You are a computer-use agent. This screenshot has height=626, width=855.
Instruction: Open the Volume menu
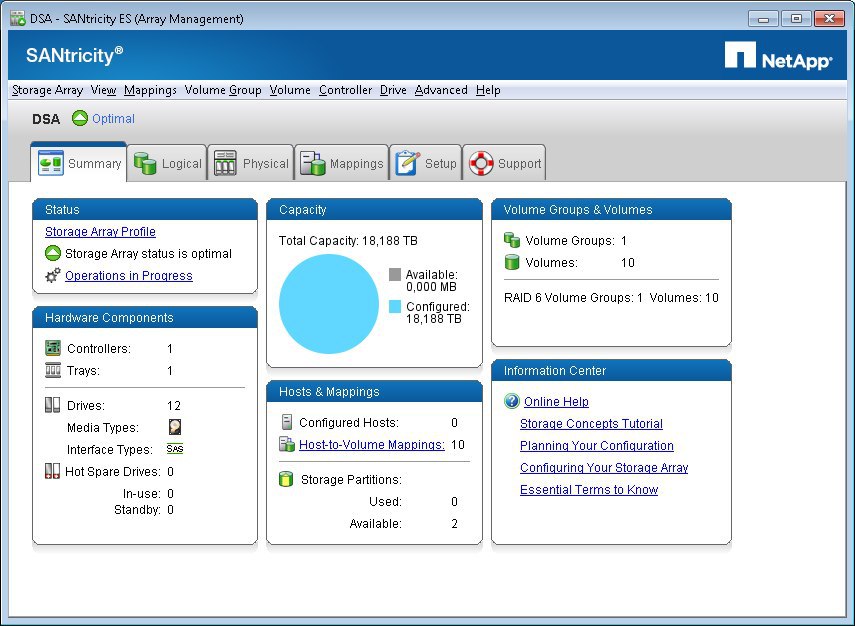pos(290,90)
